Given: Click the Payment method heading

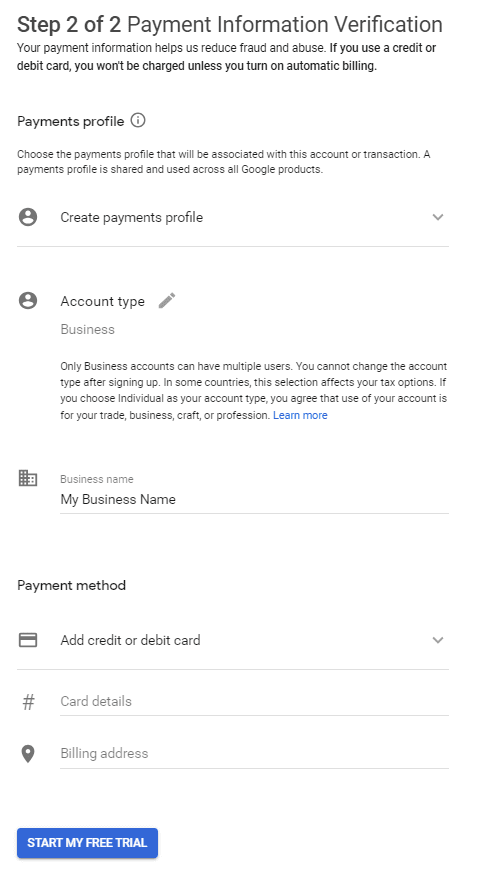Looking at the screenshot, I should point(72,585).
